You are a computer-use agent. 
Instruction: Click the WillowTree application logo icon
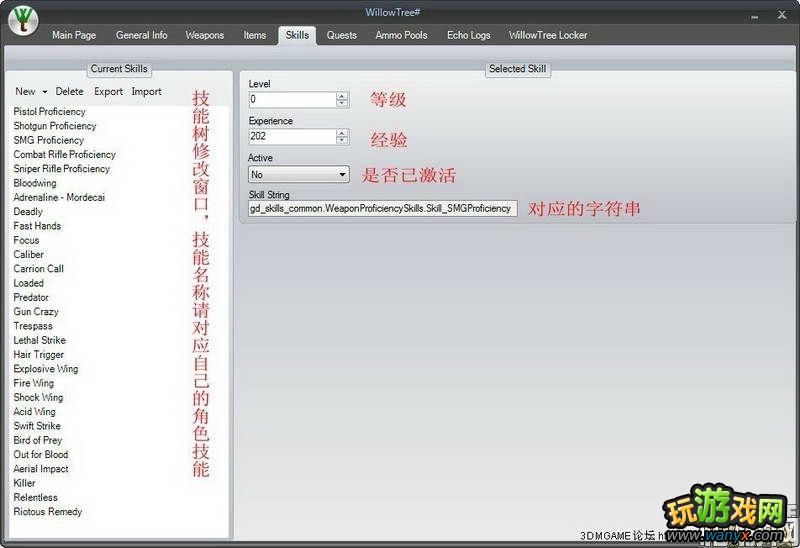23,20
